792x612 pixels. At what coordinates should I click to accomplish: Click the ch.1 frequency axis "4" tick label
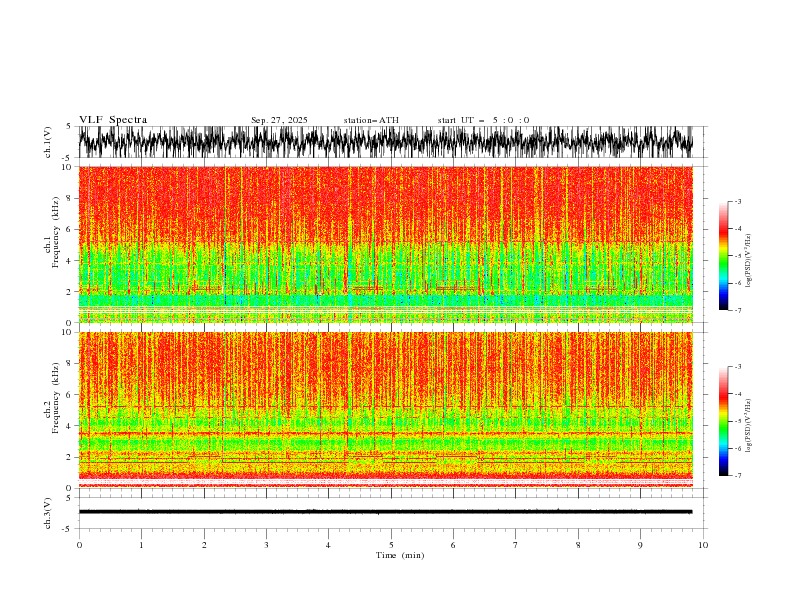pos(69,261)
